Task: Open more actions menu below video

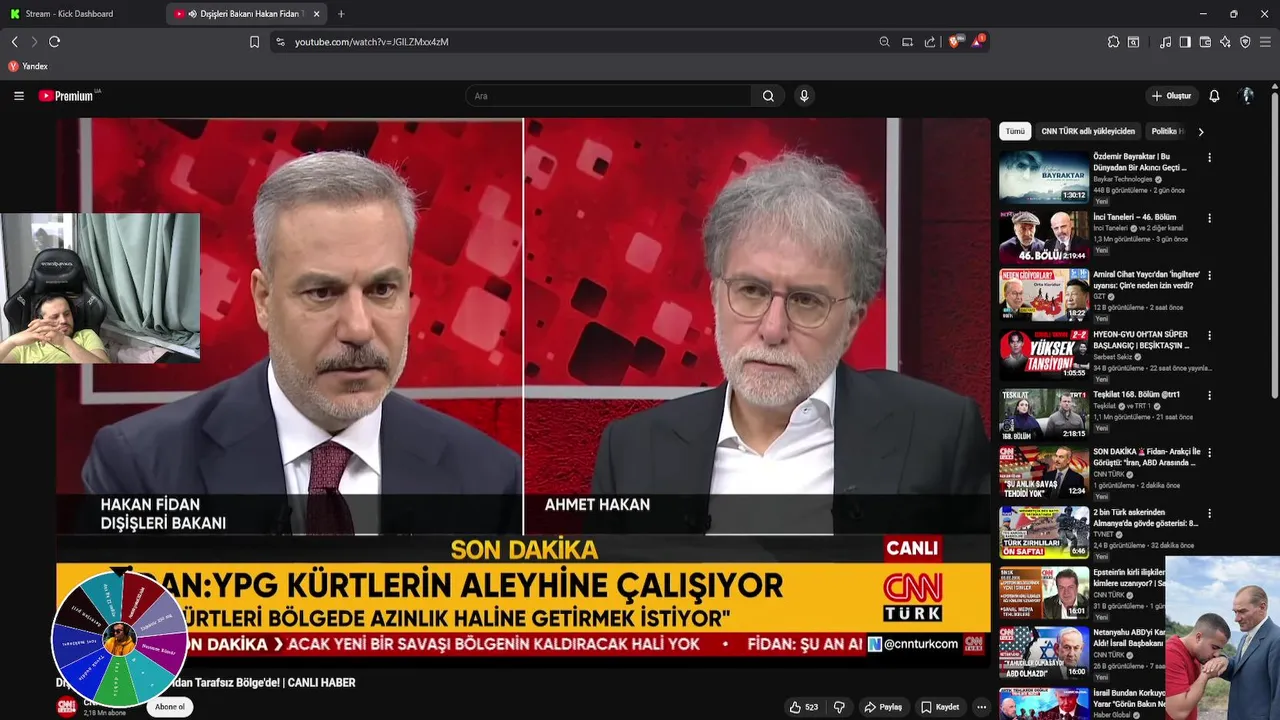Action: point(981,707)
